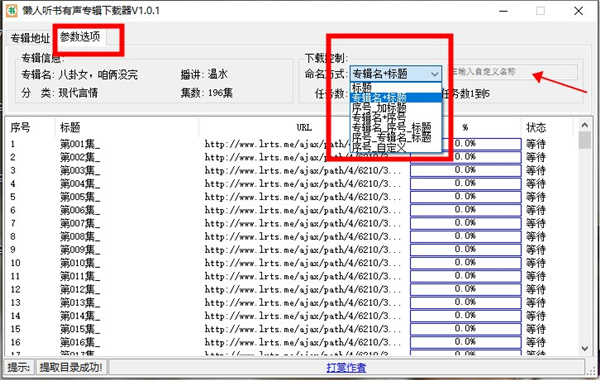
Task: Minimize the downloader window
Action: click(x=504, y=11)
